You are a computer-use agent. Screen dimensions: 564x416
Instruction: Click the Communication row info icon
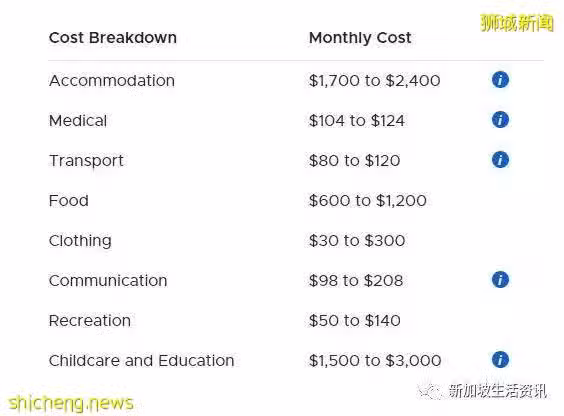tap(500, 280)
